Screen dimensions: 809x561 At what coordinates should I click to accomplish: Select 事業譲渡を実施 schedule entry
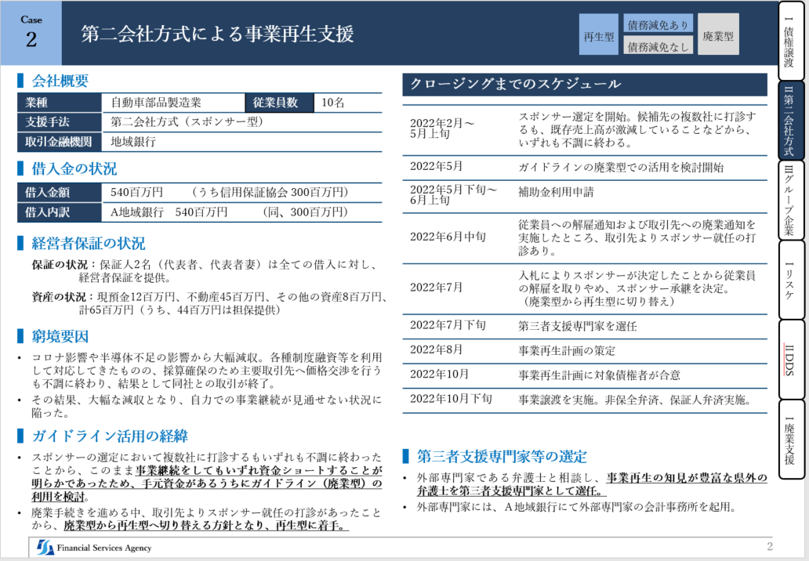pyautogui.click(x=635, y=400)
